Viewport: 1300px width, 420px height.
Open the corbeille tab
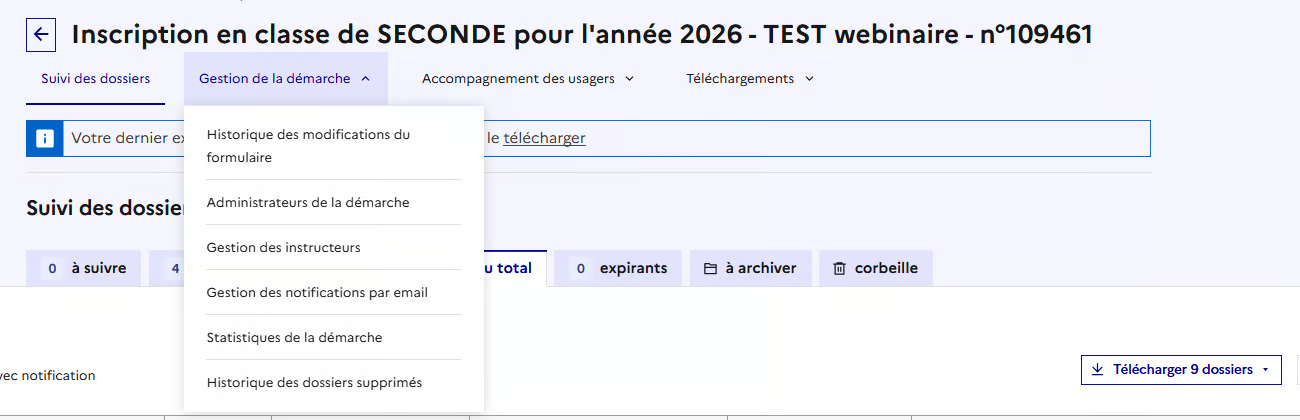[x=875, y=268]
